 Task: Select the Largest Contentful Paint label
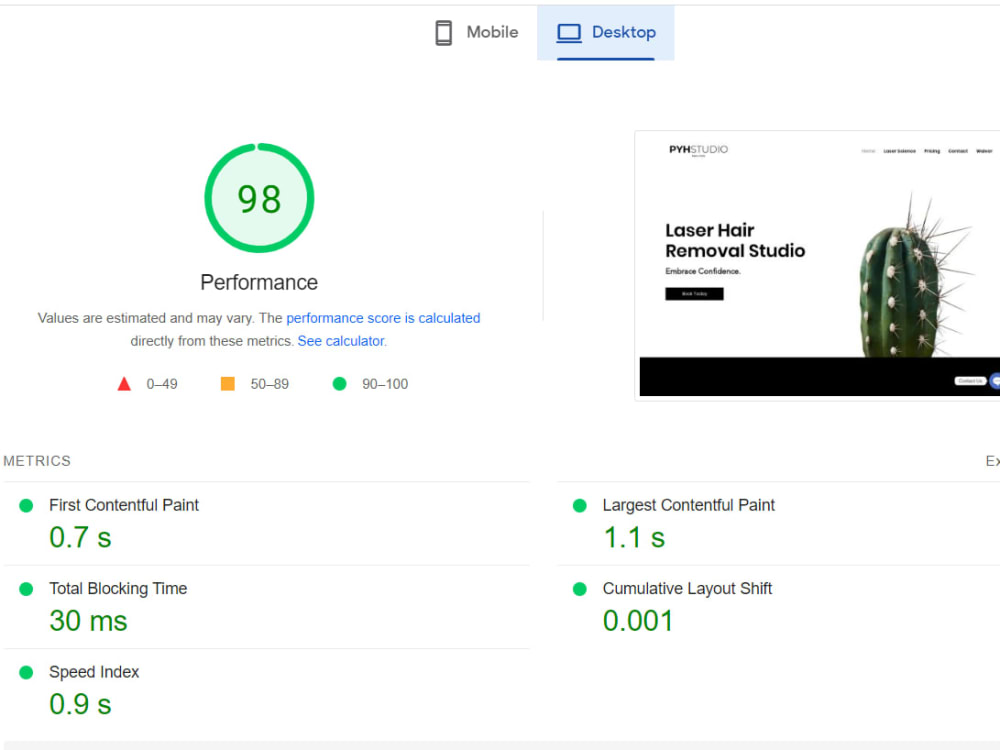pyautogui.click(x=689, y=505)
